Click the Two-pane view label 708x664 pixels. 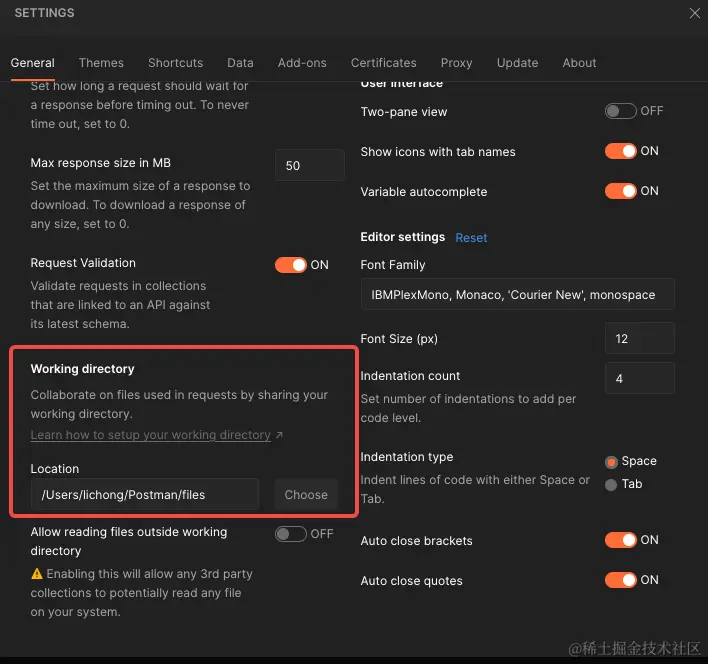404,112
